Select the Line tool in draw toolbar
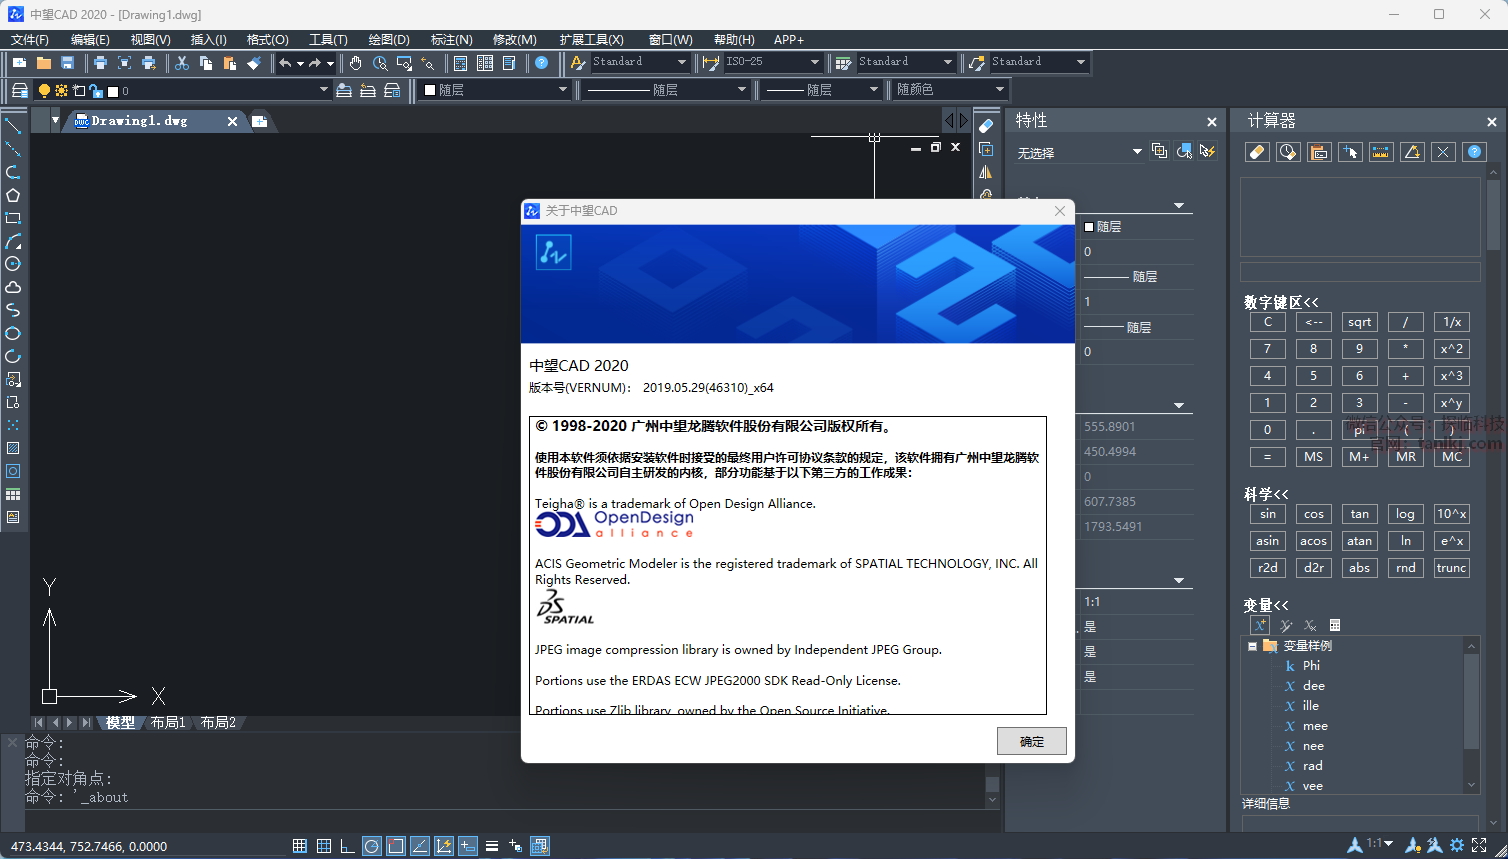Screen dimensions: 1508x859 point(13,126)
